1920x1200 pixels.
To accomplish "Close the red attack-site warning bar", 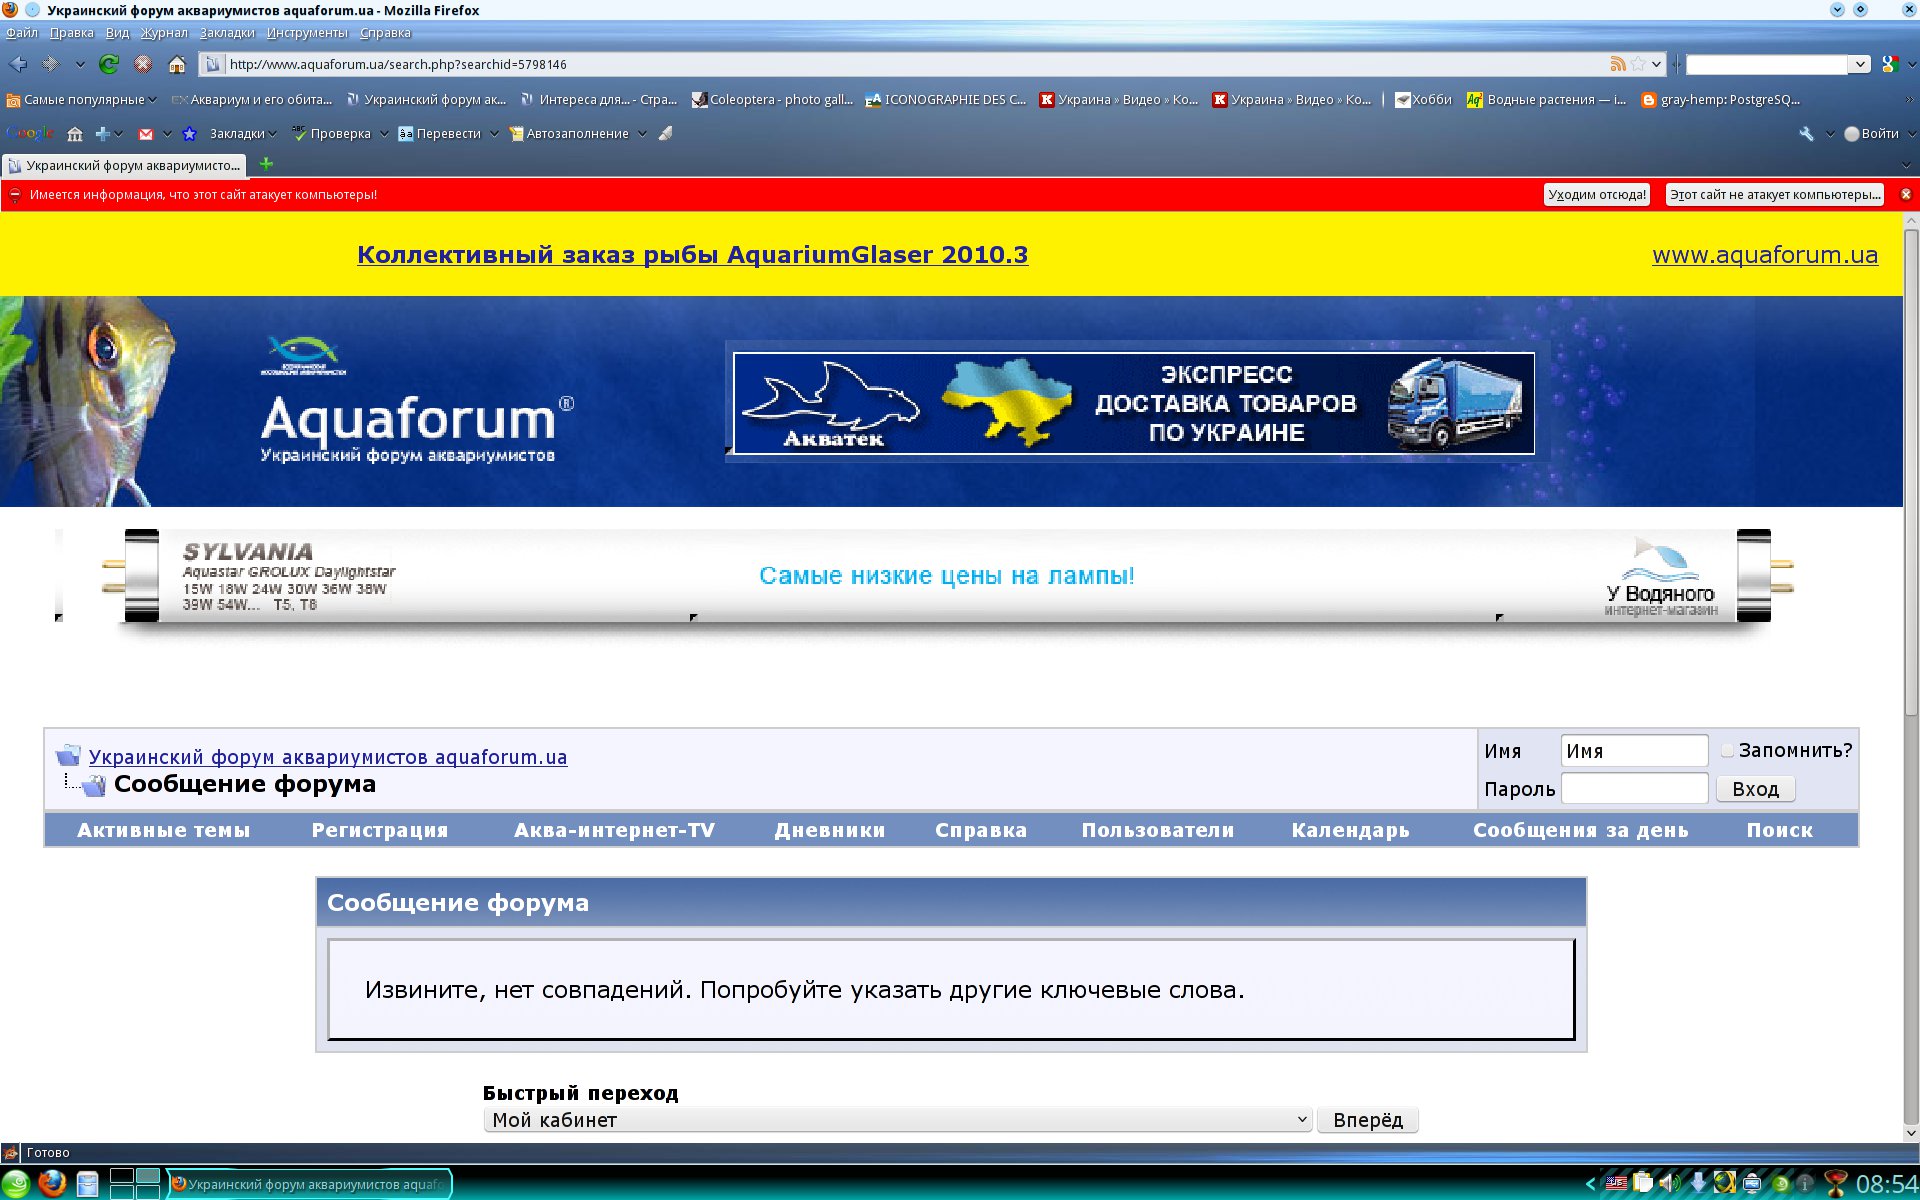I will point(1906,195).
